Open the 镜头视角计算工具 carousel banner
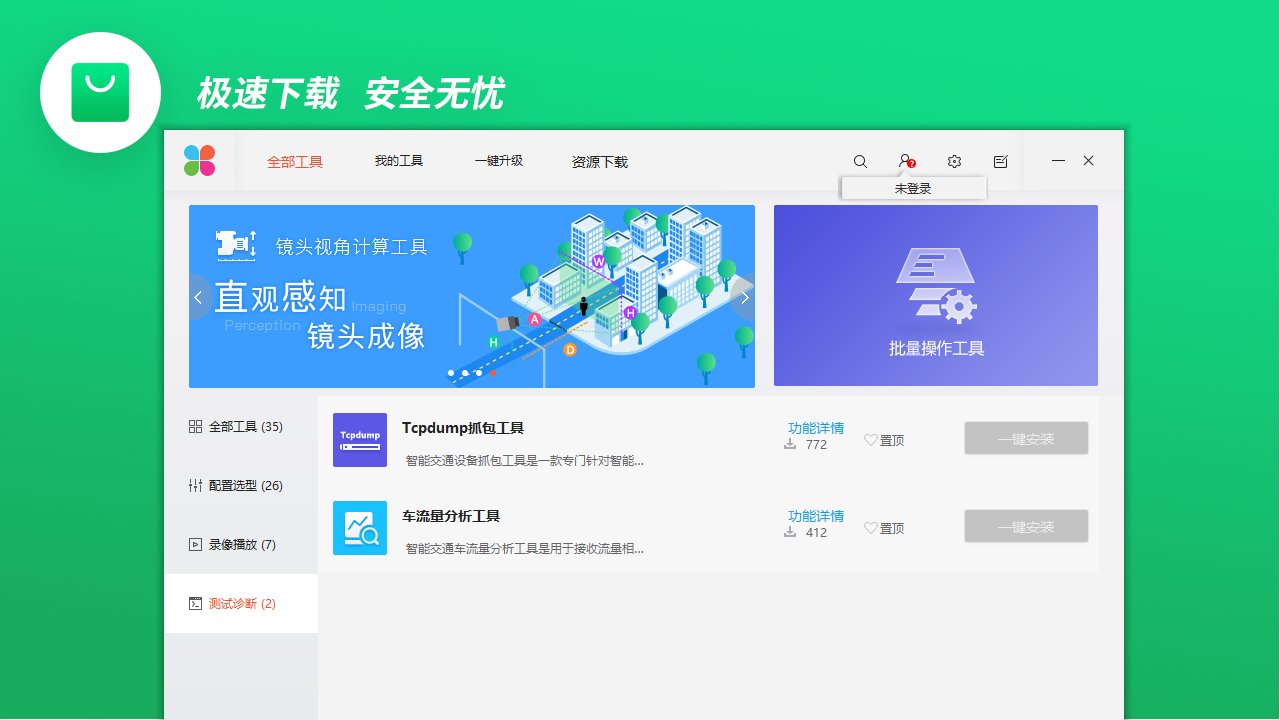 coord(472,296)
